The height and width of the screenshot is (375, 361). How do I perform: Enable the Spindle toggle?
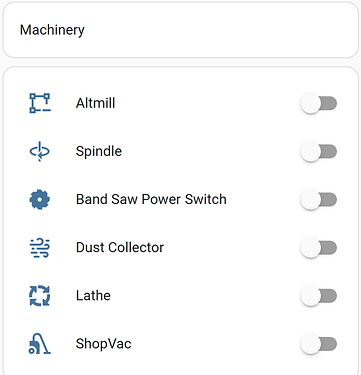pyautogui.click(x=319, y=151)
